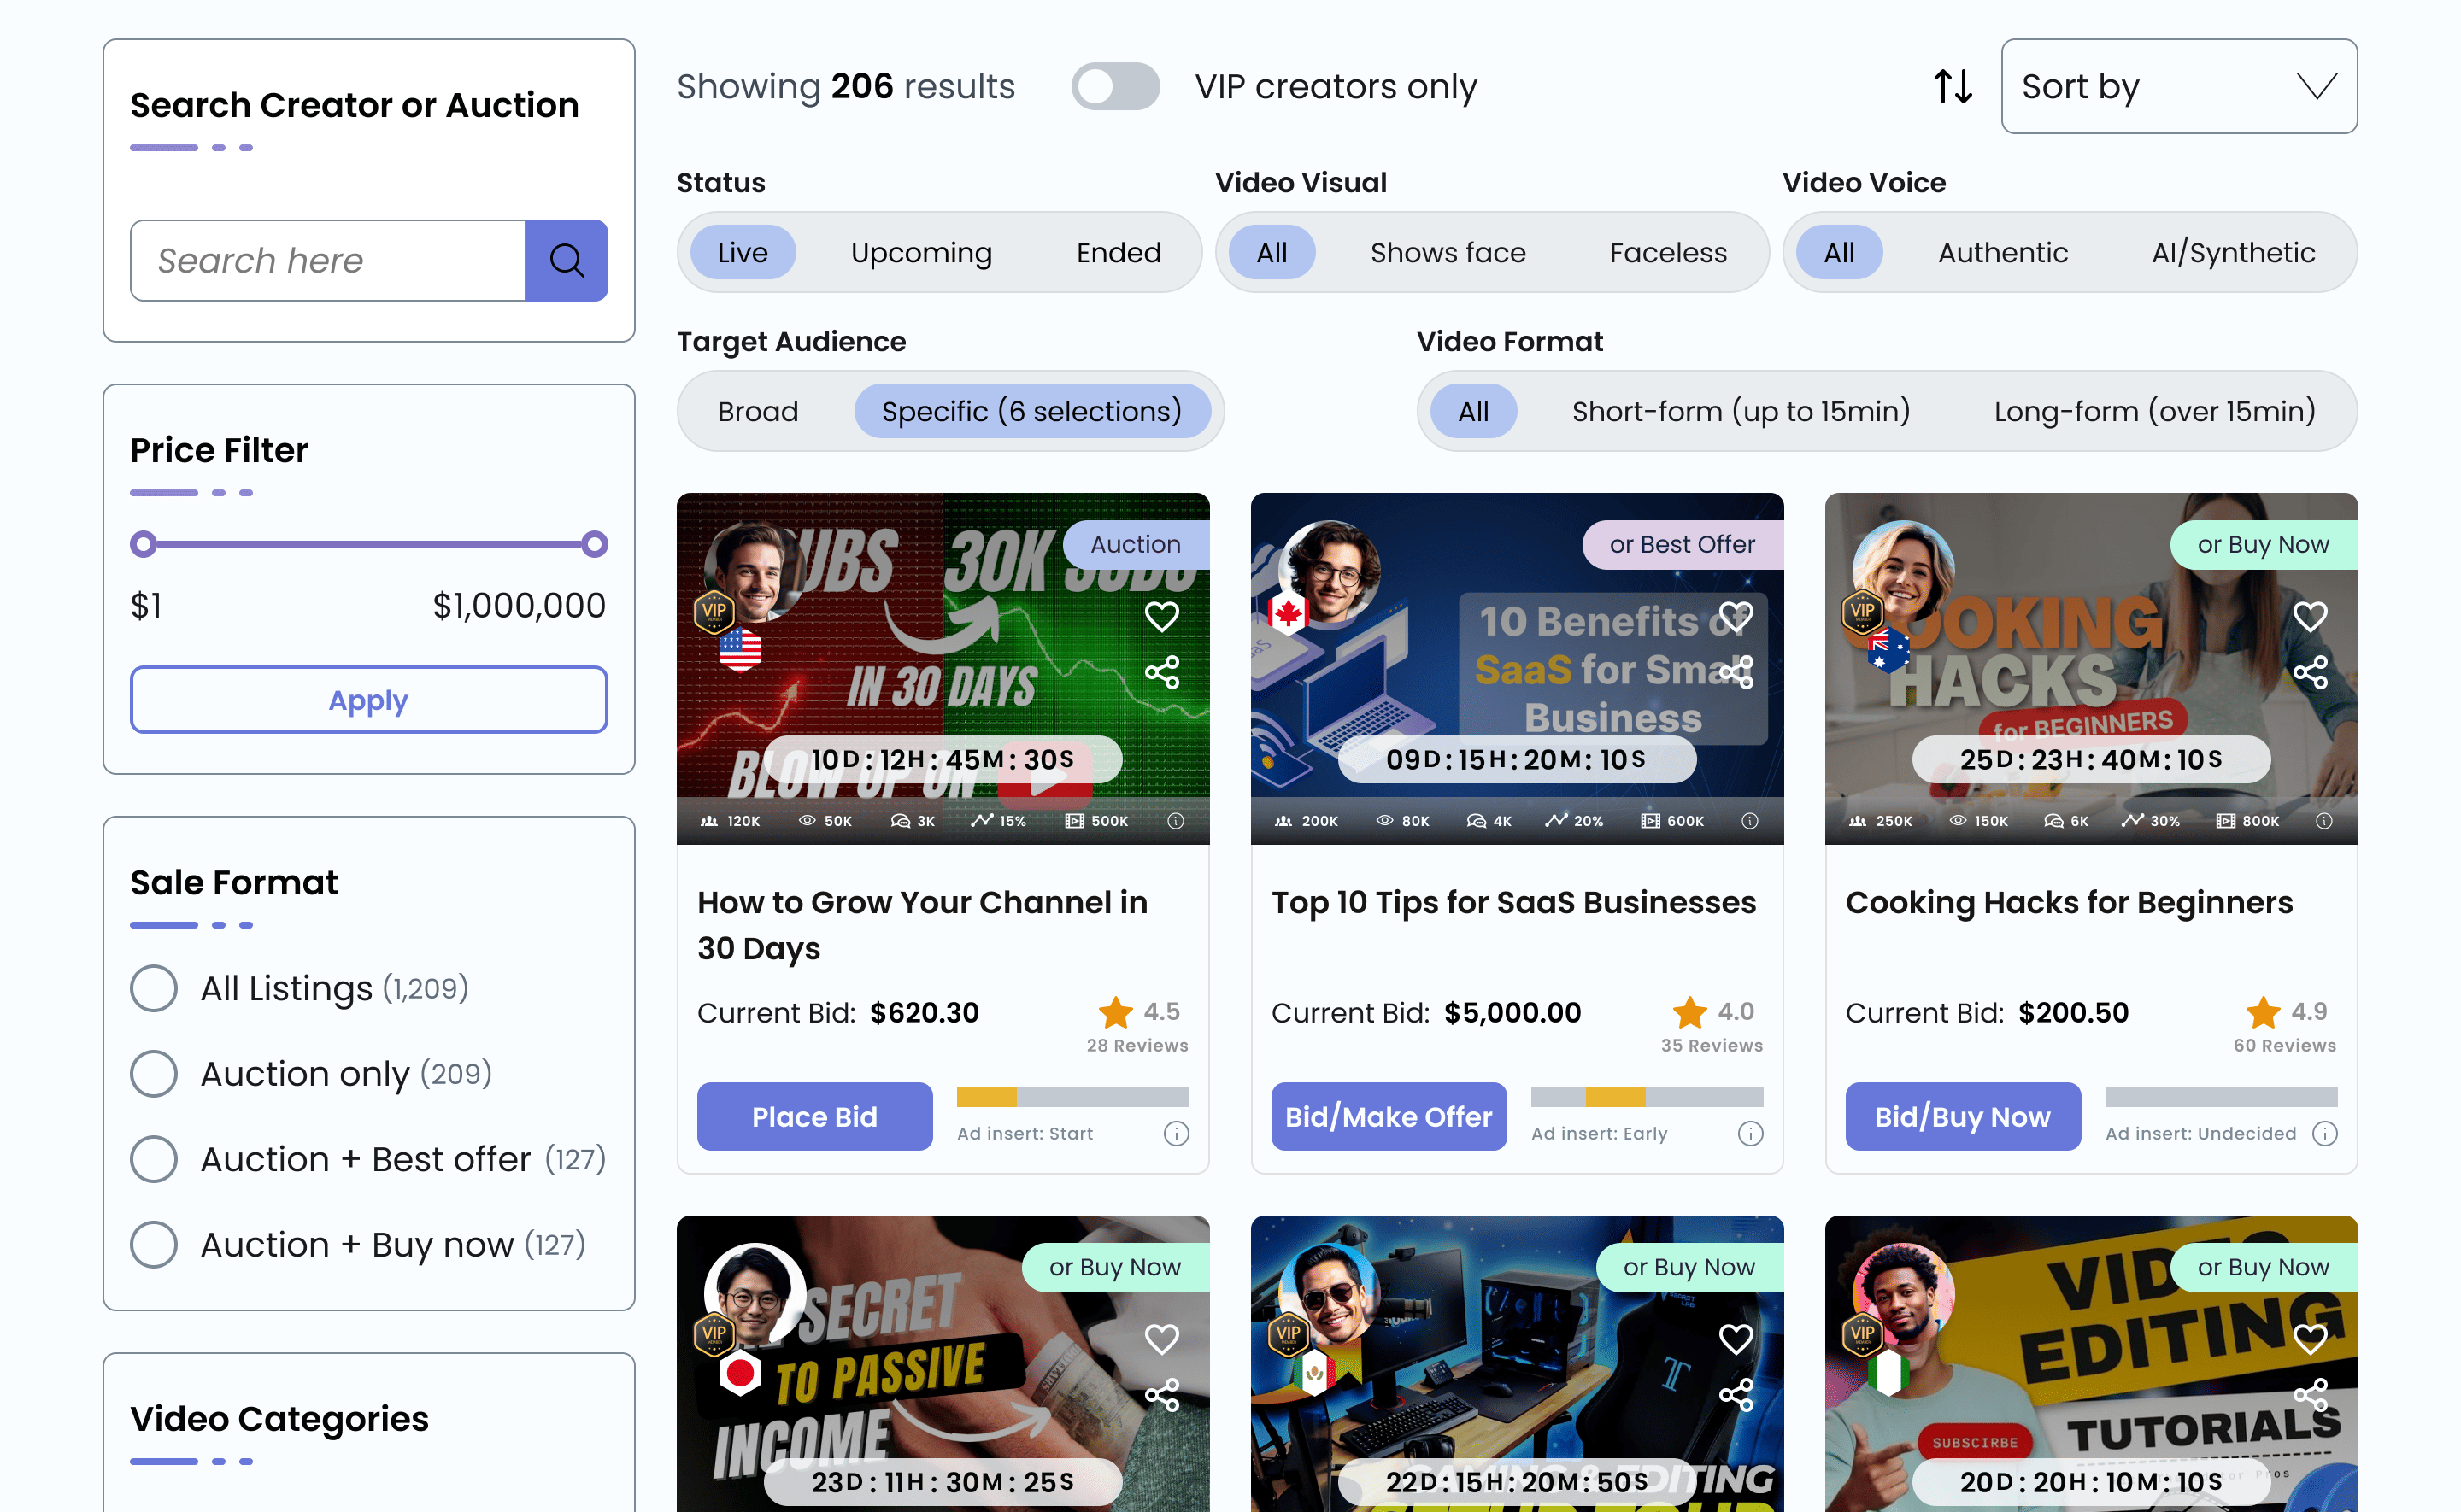The image size is (2461, 1512).
Task: Enable the VIP creators only switch
Action: pyautogui.click(x=1115, y=87)
